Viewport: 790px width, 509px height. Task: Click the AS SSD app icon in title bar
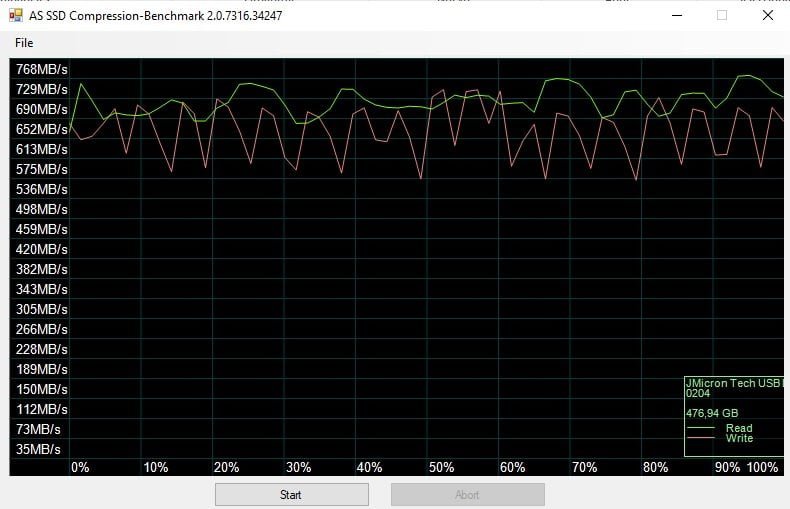pyautogui.click(x=15, y=15)
